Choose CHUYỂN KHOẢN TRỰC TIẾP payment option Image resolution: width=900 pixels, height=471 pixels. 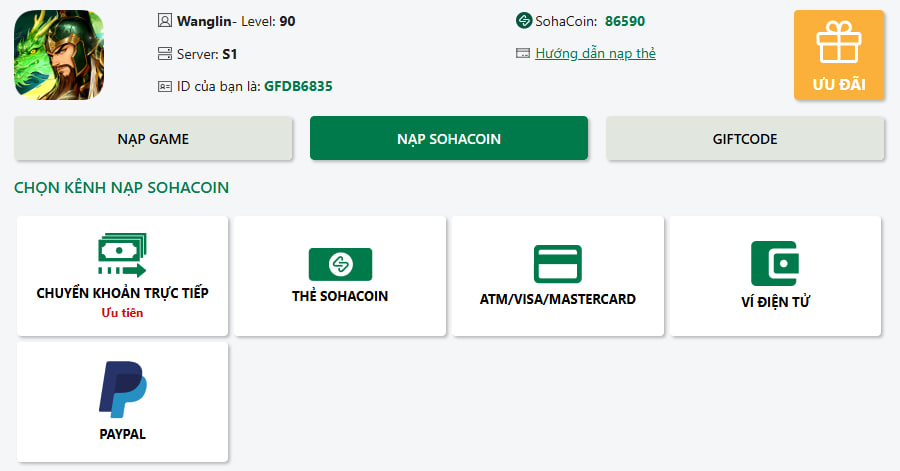[x=122, y=293]
